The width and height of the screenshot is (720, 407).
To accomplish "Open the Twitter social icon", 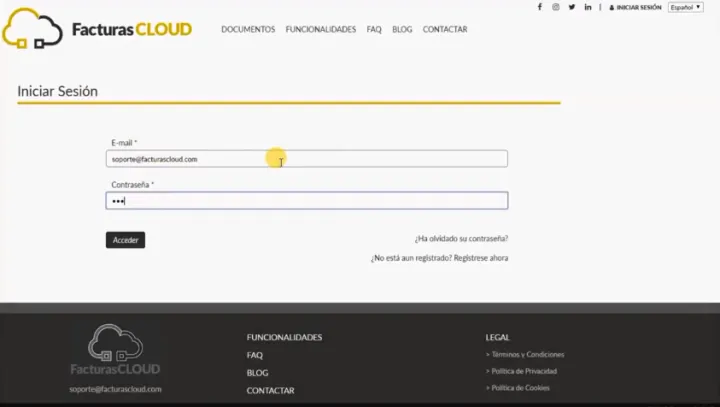I will coord(572,7).
